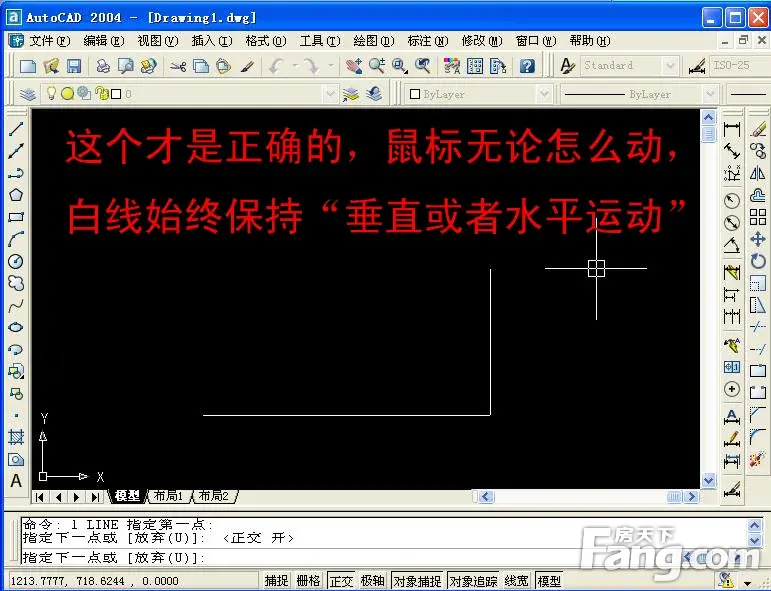Click the Pan realtime hand icon
Screen dimensions: 771x591
pos(354,66)
